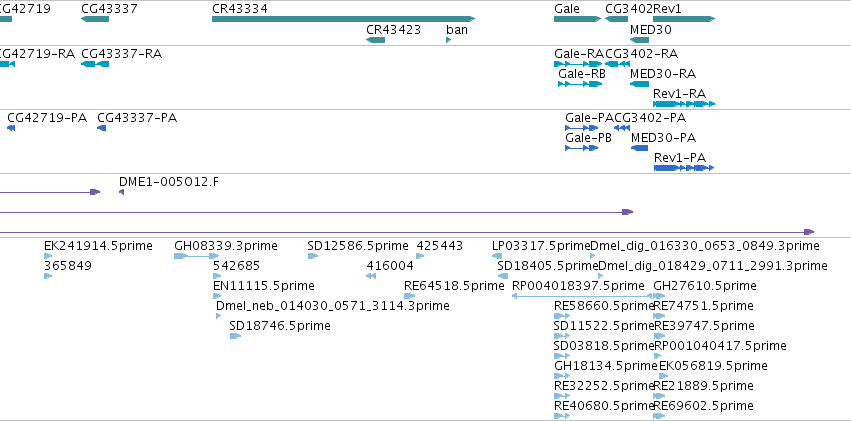
Task: Select the EK241914.5prime EST arrow
Action: coord(48,256)
